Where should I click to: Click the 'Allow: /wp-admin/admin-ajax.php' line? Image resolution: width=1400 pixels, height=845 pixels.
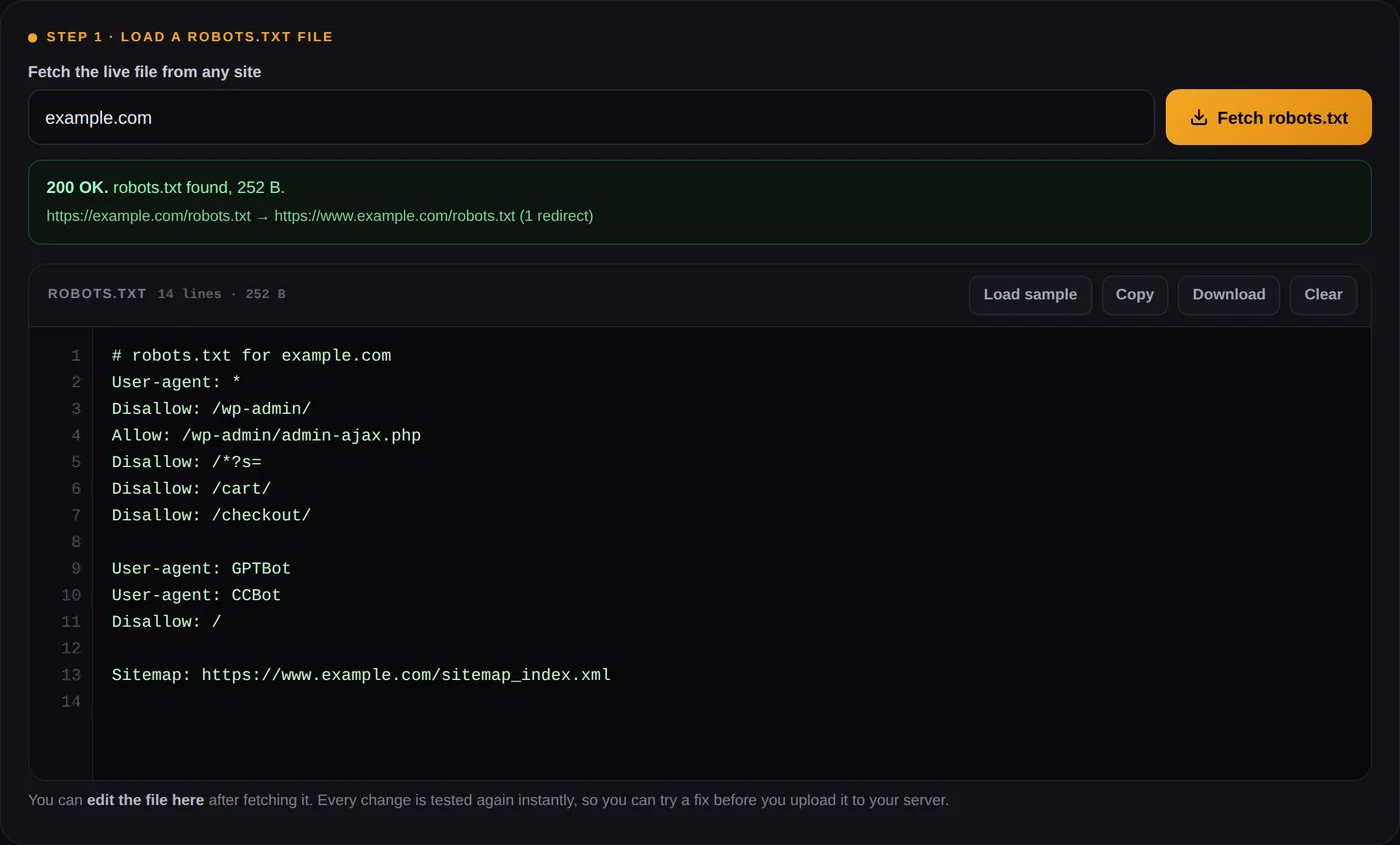(266, 436)
